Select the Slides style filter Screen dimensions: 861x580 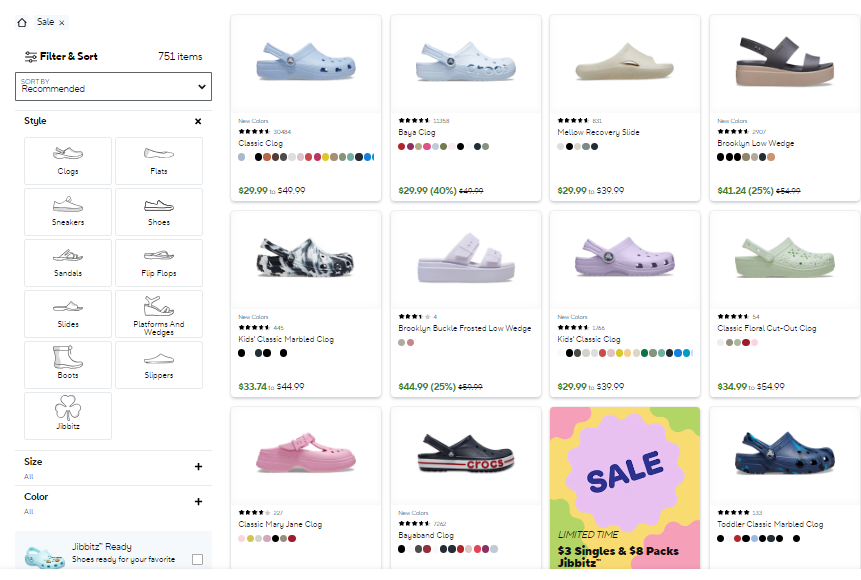pos(68,314)
